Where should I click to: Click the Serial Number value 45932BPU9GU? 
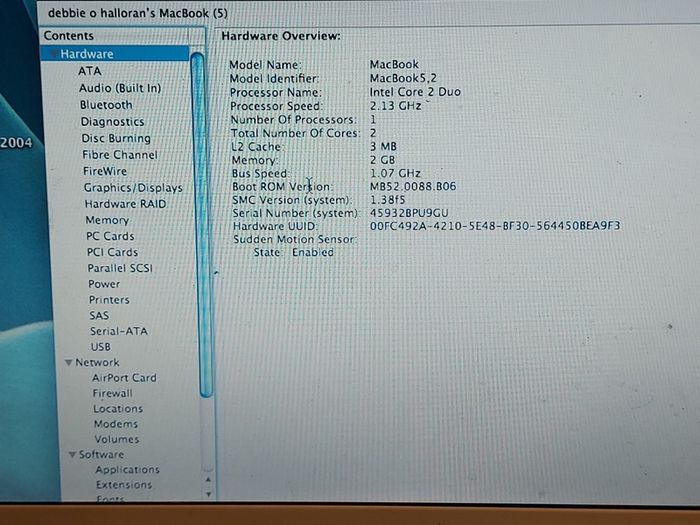tap(409, 213)
